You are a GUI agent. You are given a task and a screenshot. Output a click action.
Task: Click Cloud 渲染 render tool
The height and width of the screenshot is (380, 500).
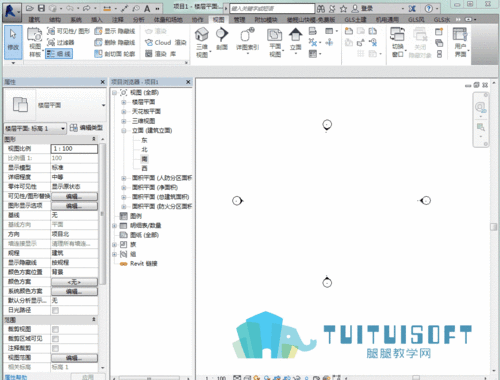tap(166, 42)
